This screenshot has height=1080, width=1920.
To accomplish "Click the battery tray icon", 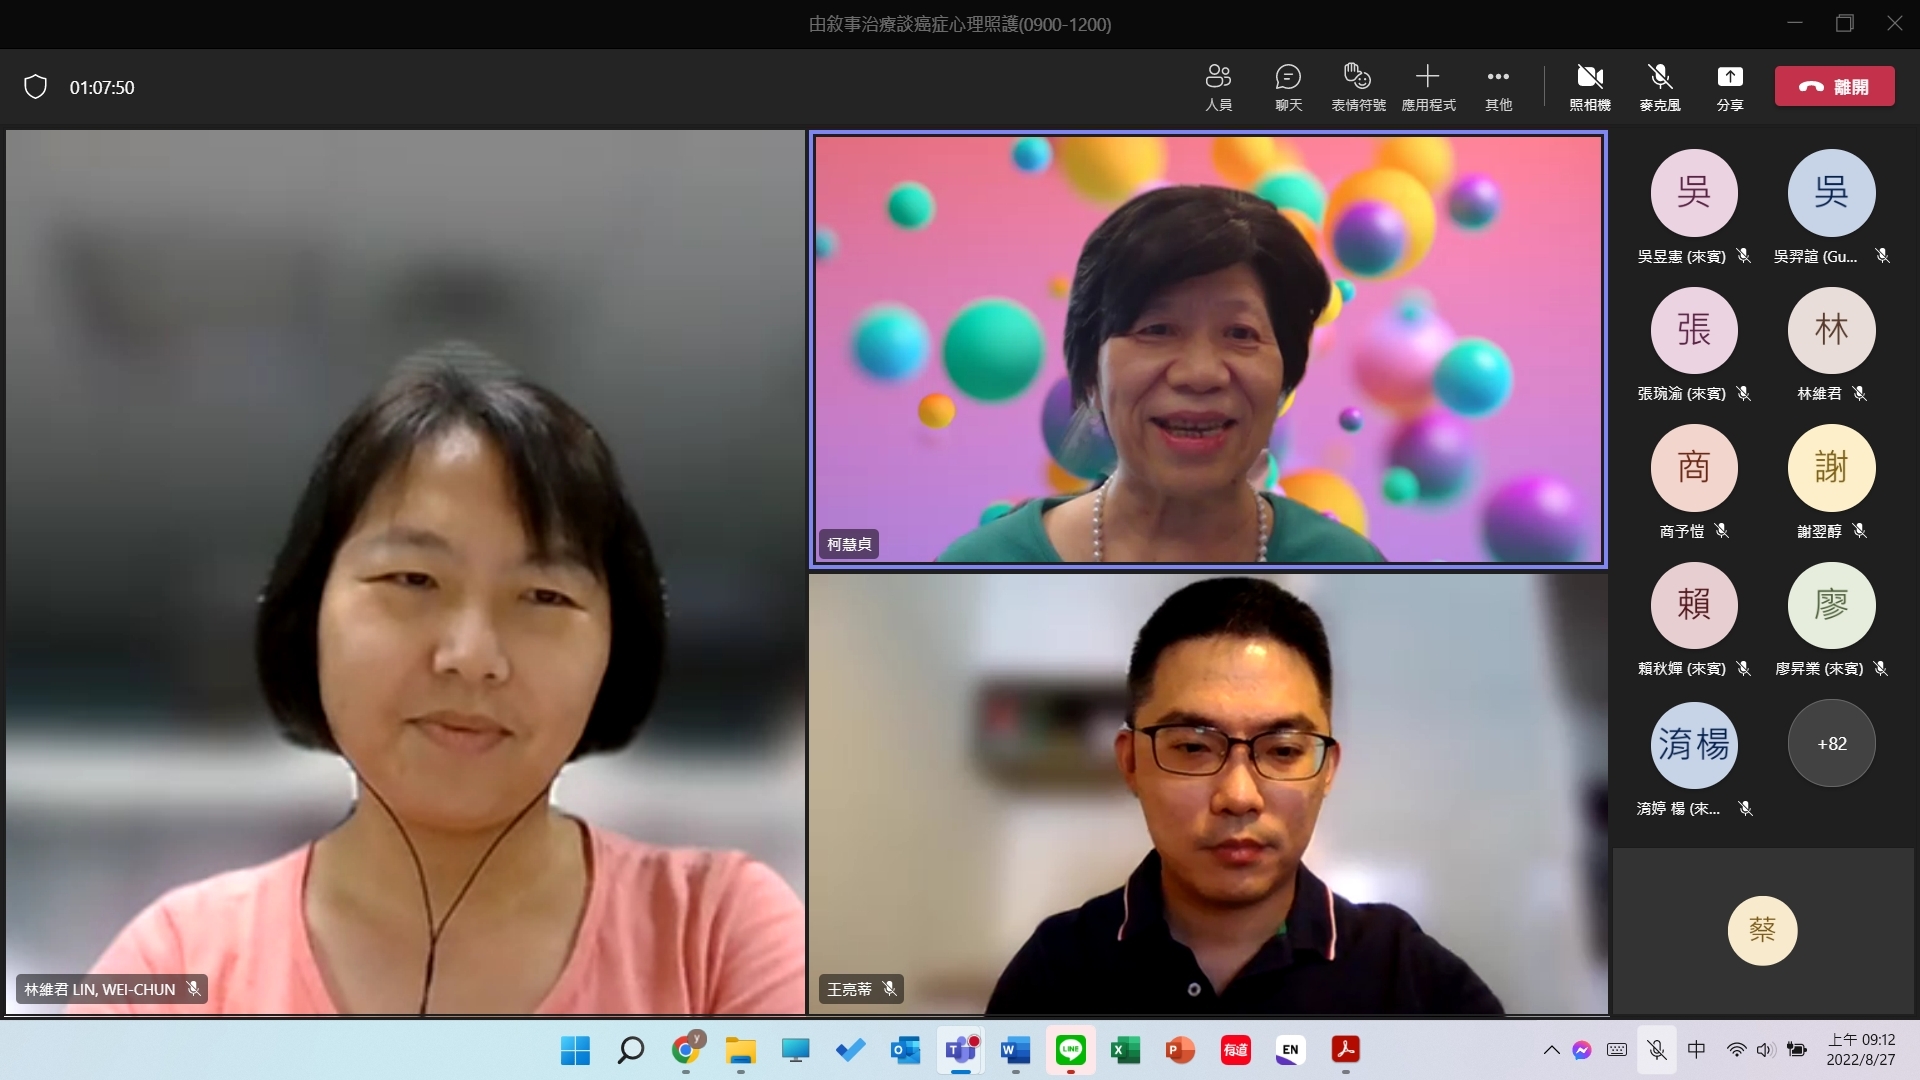I will [x=1797, y=1050].
